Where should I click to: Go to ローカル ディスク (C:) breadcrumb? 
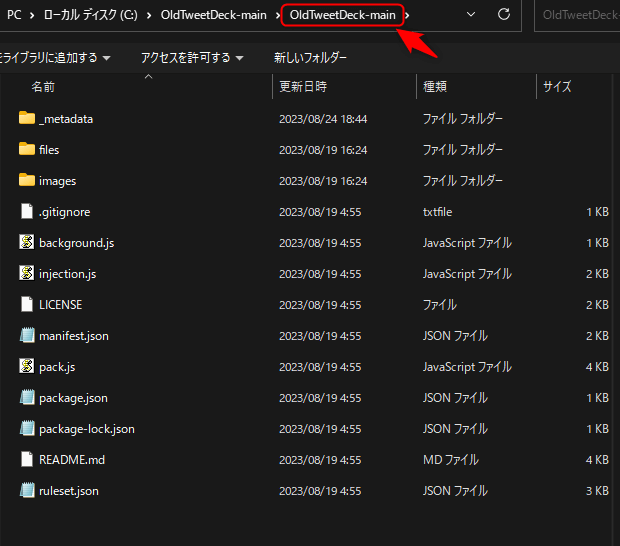click(91, 15)
